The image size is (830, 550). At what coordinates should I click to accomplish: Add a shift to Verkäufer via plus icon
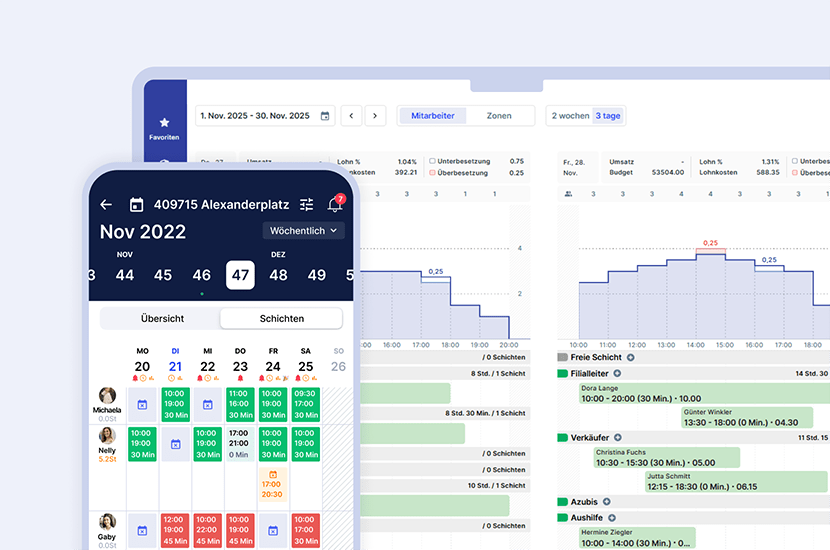[x=617, y=437]
